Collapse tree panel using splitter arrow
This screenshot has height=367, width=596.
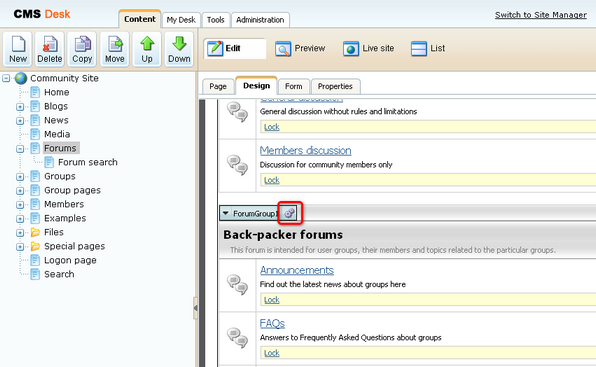pos(195,308)
